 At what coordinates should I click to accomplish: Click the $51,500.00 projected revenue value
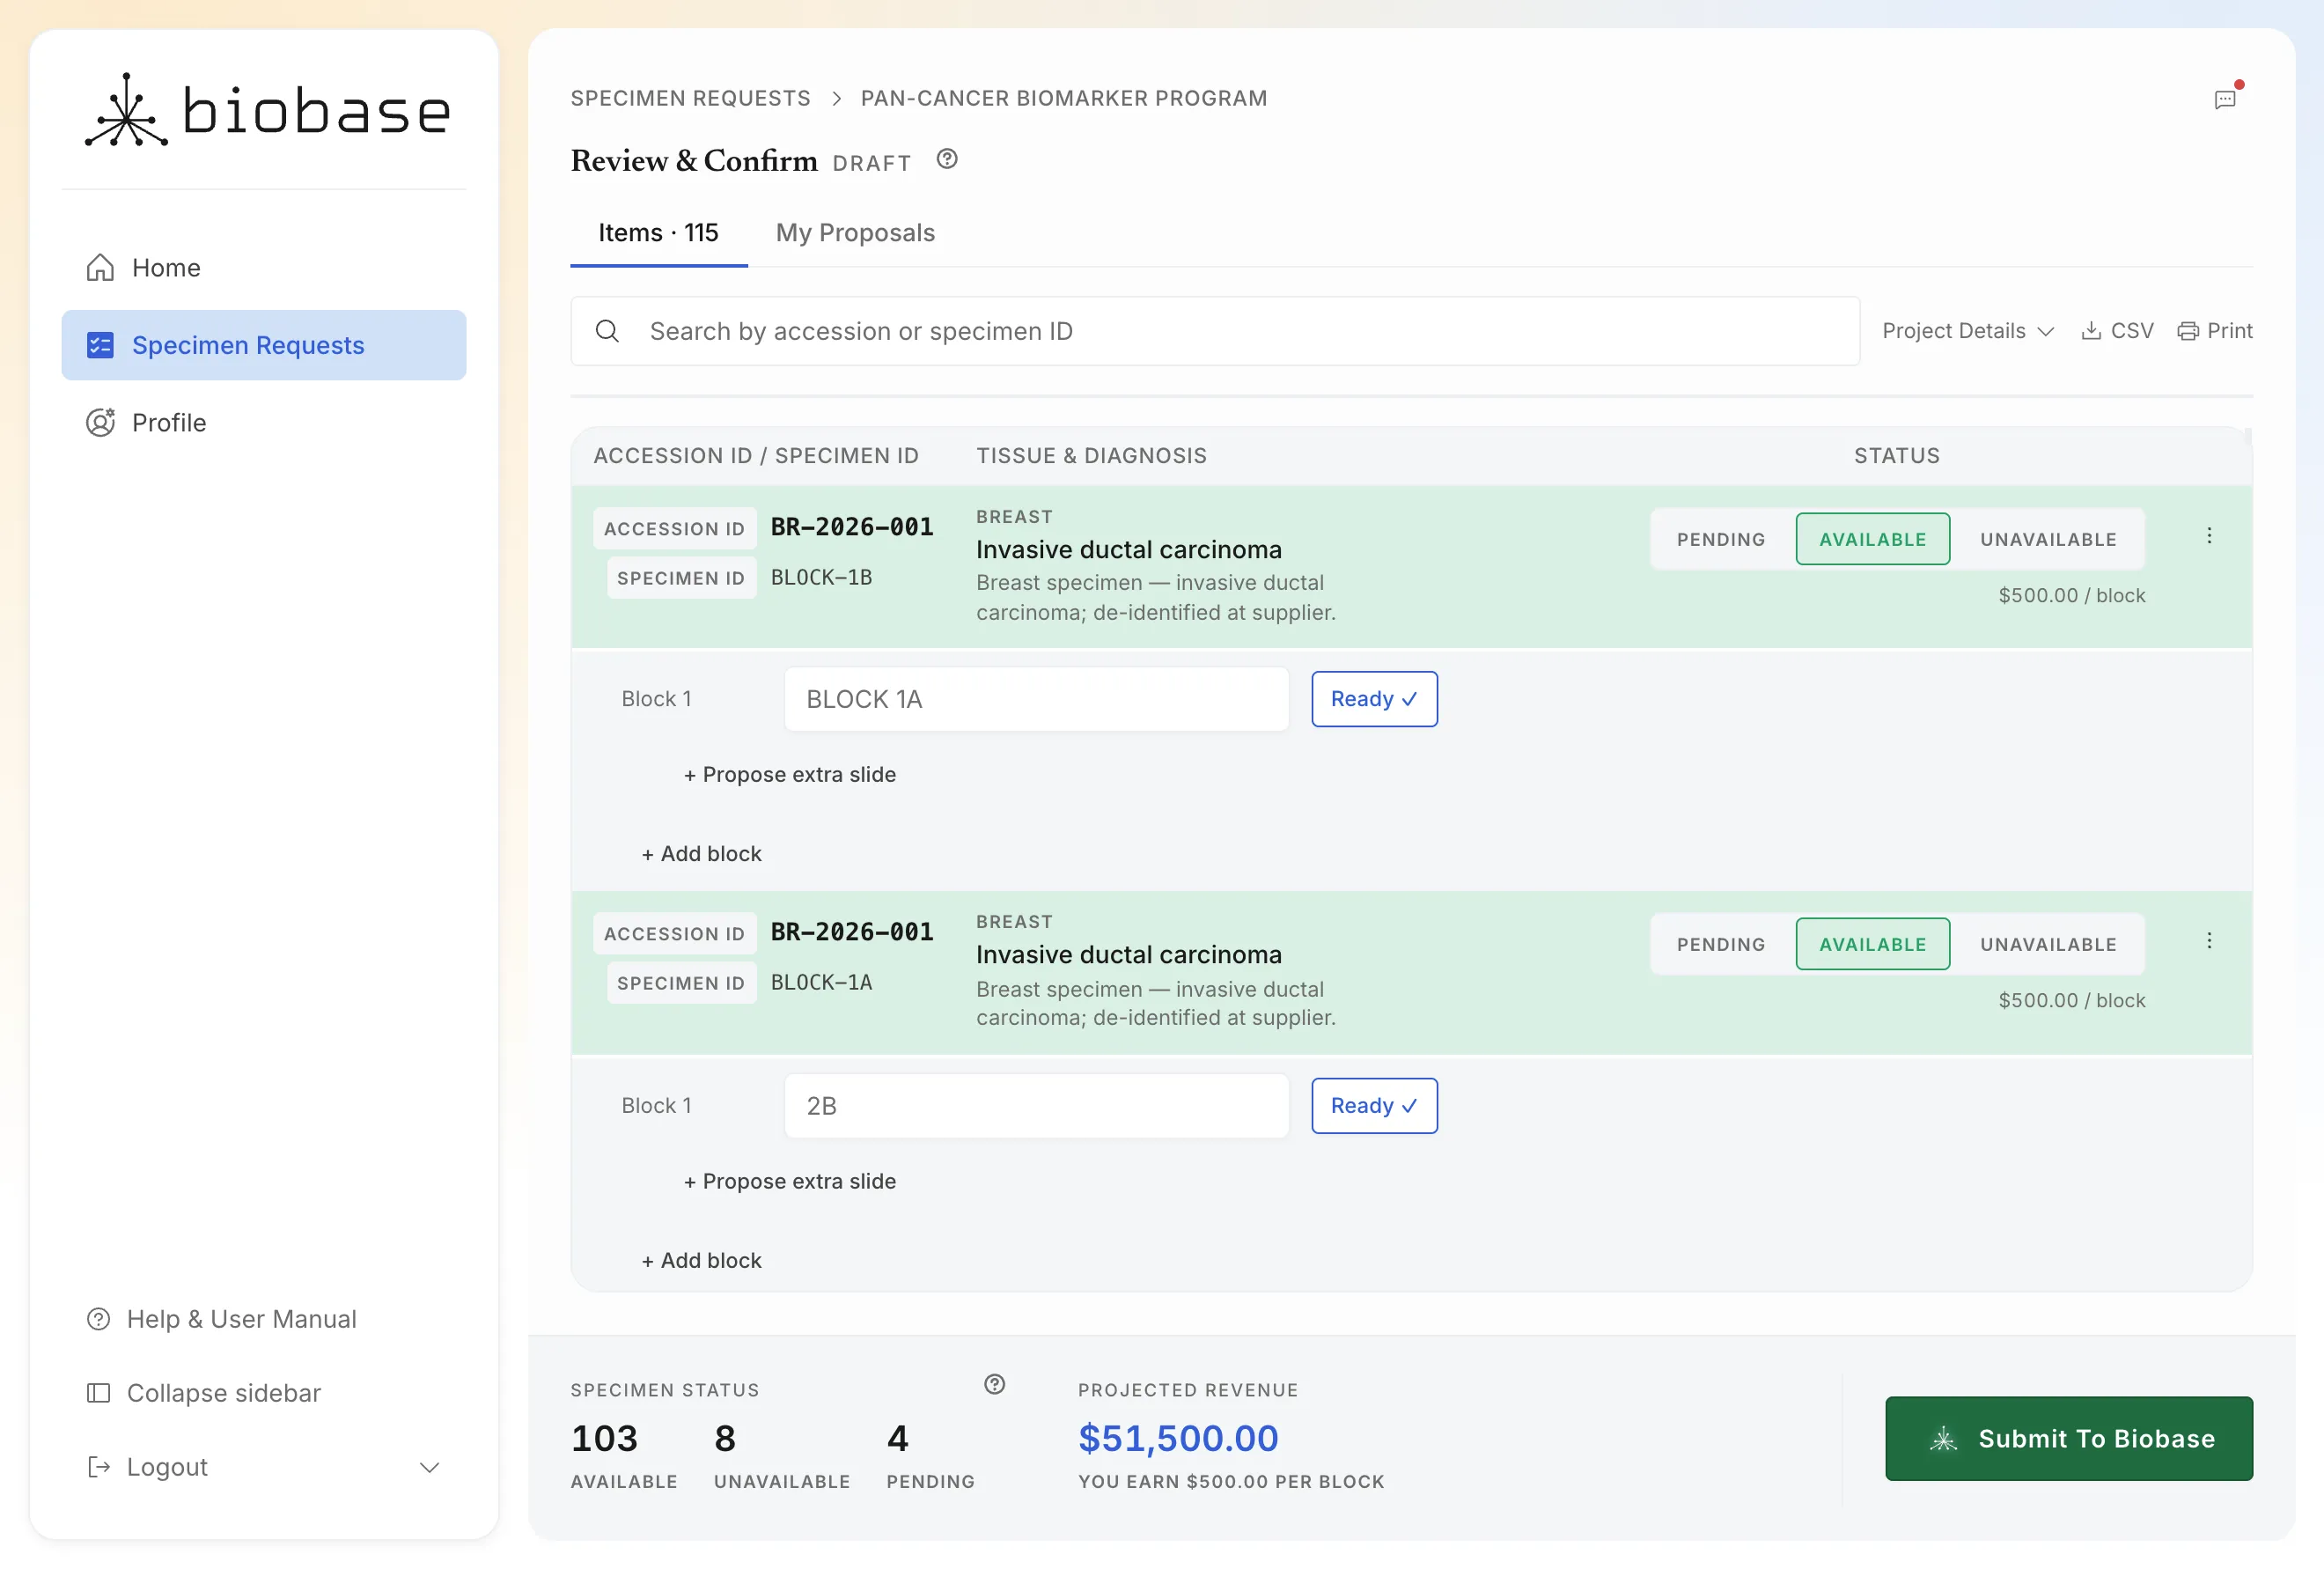tap(1177, 1438)
